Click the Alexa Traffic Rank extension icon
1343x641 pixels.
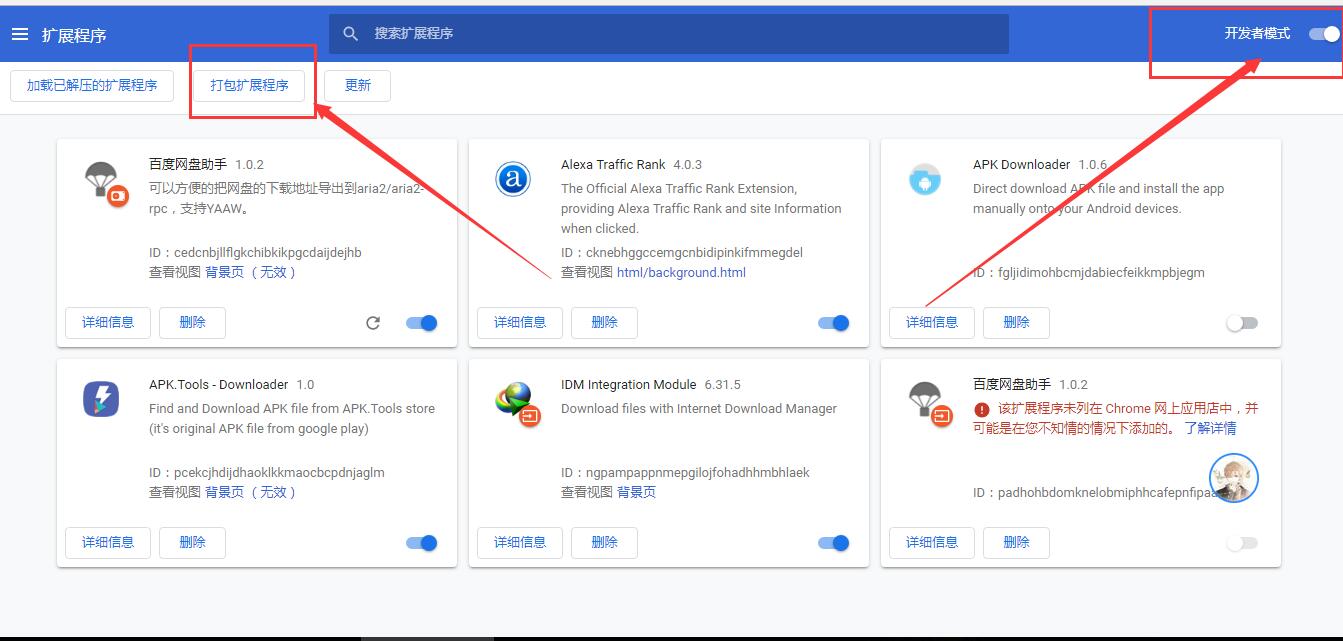click(x=513, y=180)
